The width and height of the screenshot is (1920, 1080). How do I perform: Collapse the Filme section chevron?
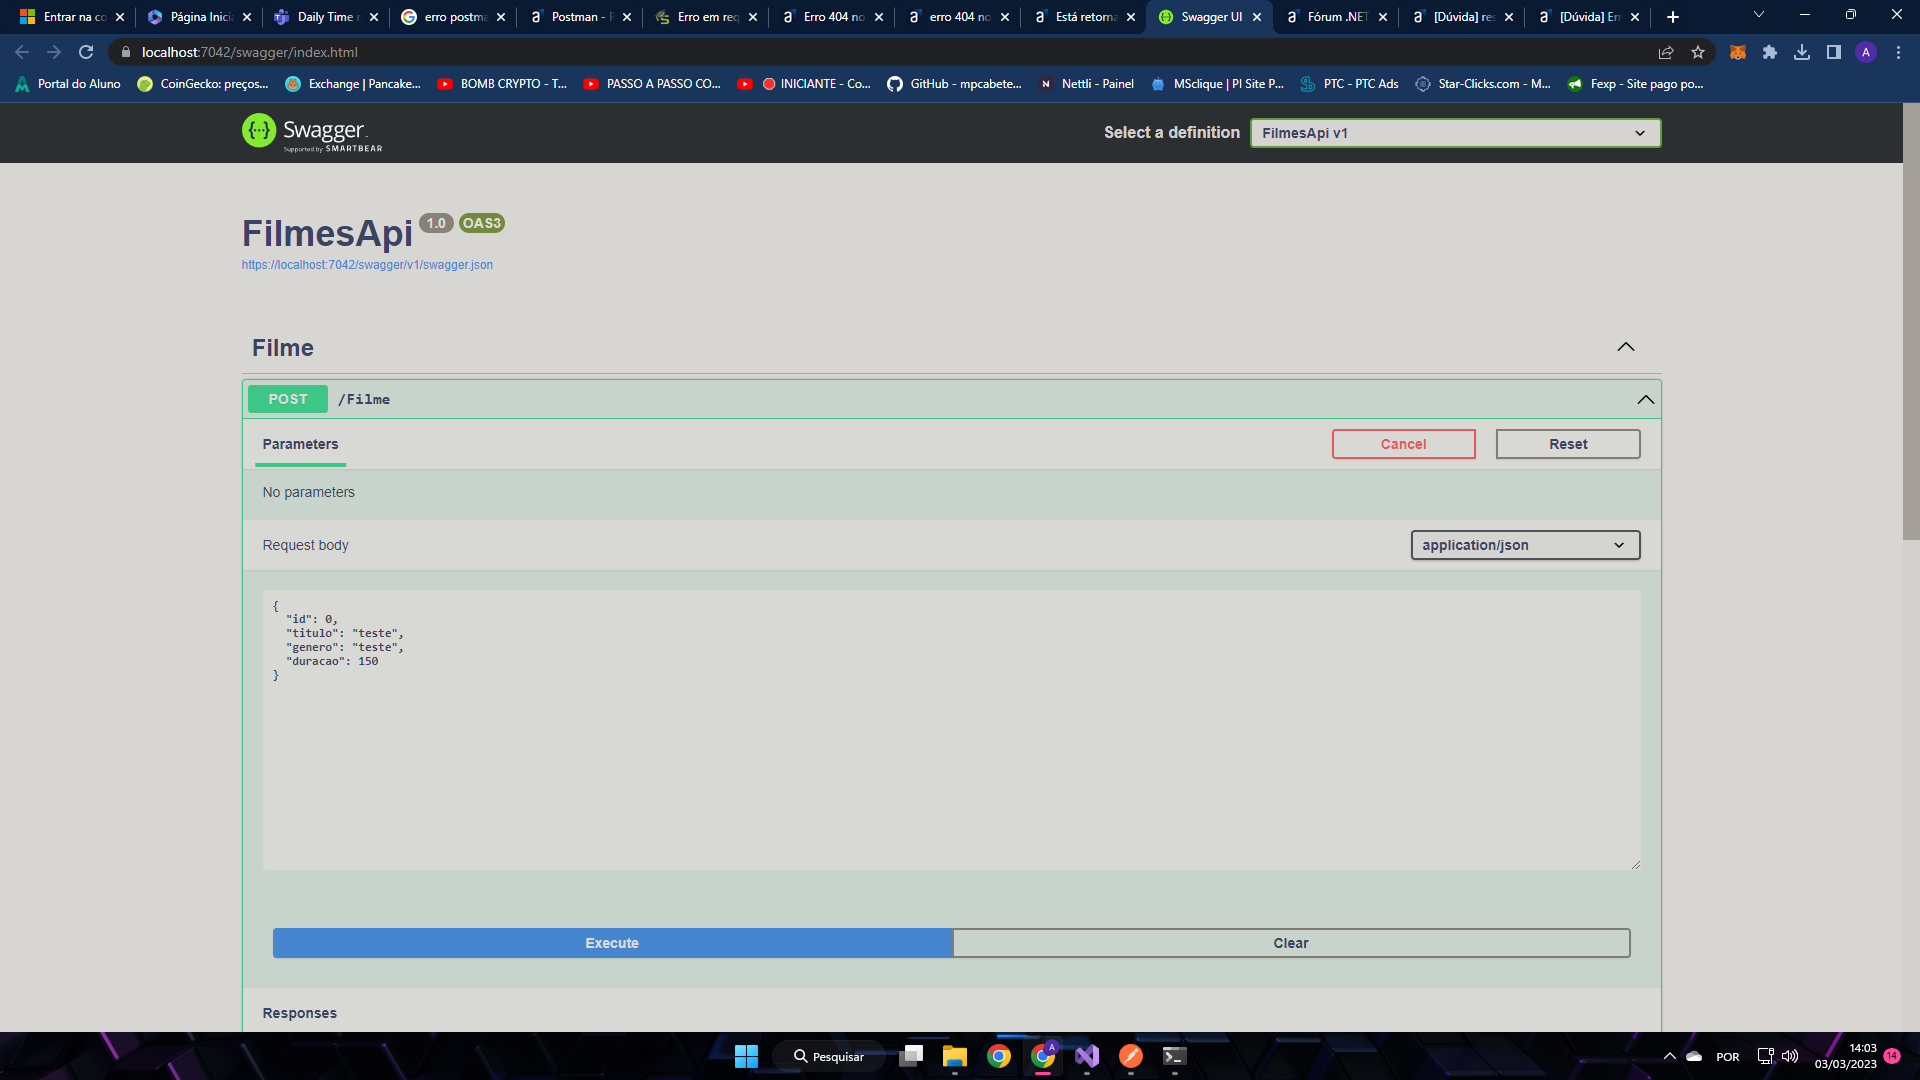(x=1626, y=347)
